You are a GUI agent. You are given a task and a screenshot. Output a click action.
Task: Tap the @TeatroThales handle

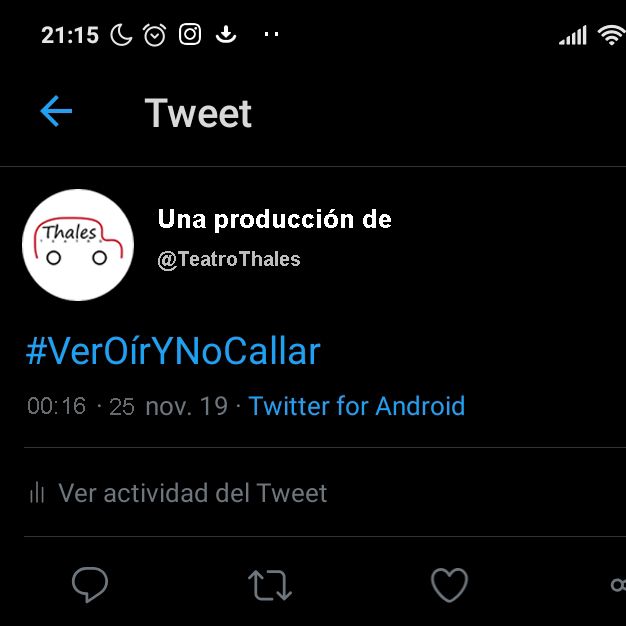[x=229, y=260]
